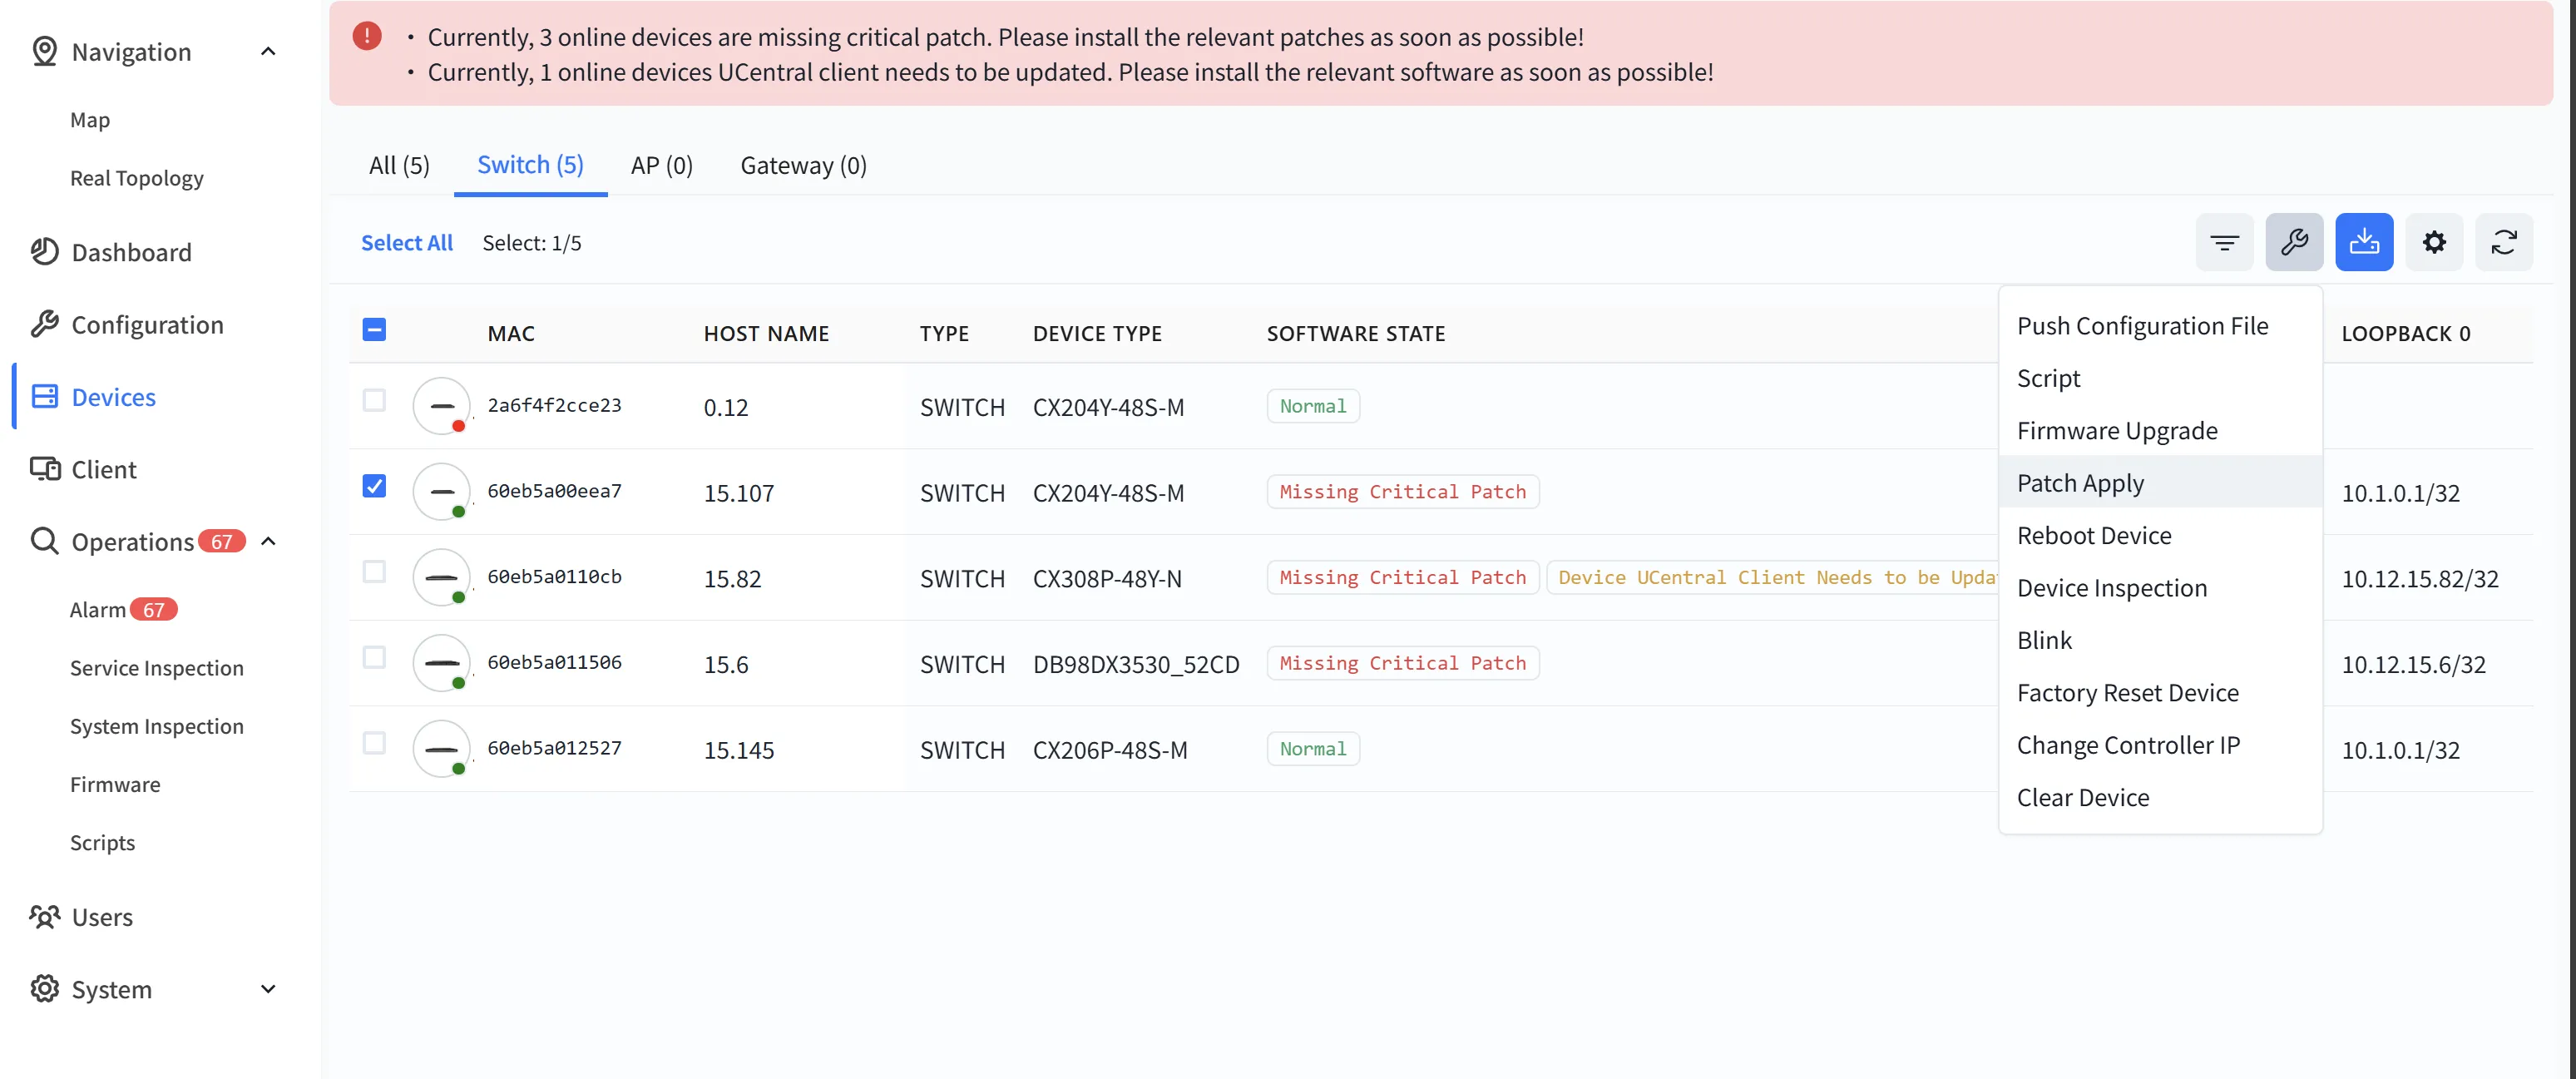This screenshot has width=2576, height=1079.
Task: Choose Patch Apply from the menu
Action: 2160,482
